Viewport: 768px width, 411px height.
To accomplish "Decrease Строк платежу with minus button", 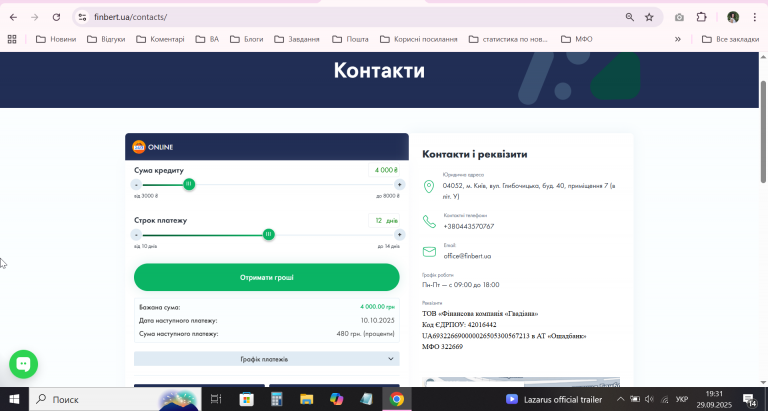I will pos(137,235).
